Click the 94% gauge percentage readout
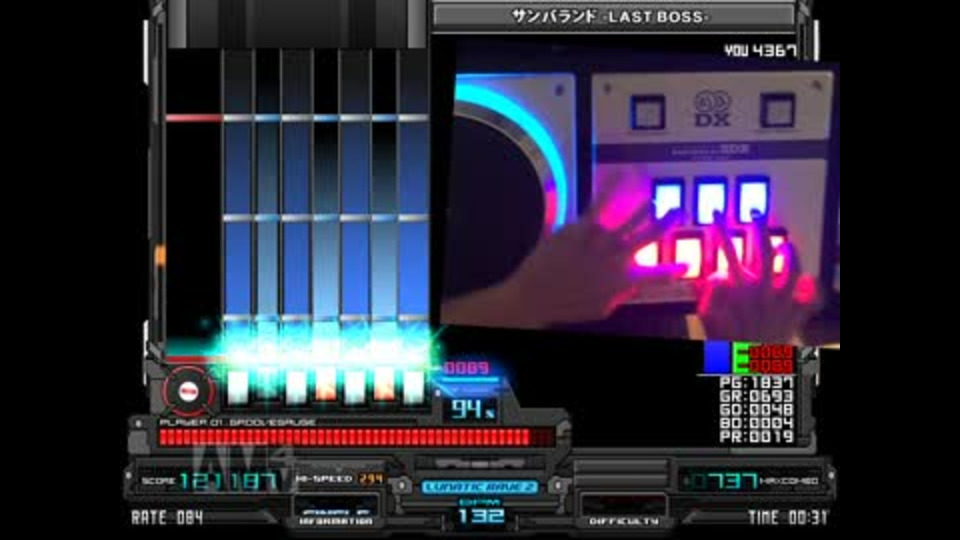The width and height of the screenshot is (960, 540). click(x=471, y=409)
